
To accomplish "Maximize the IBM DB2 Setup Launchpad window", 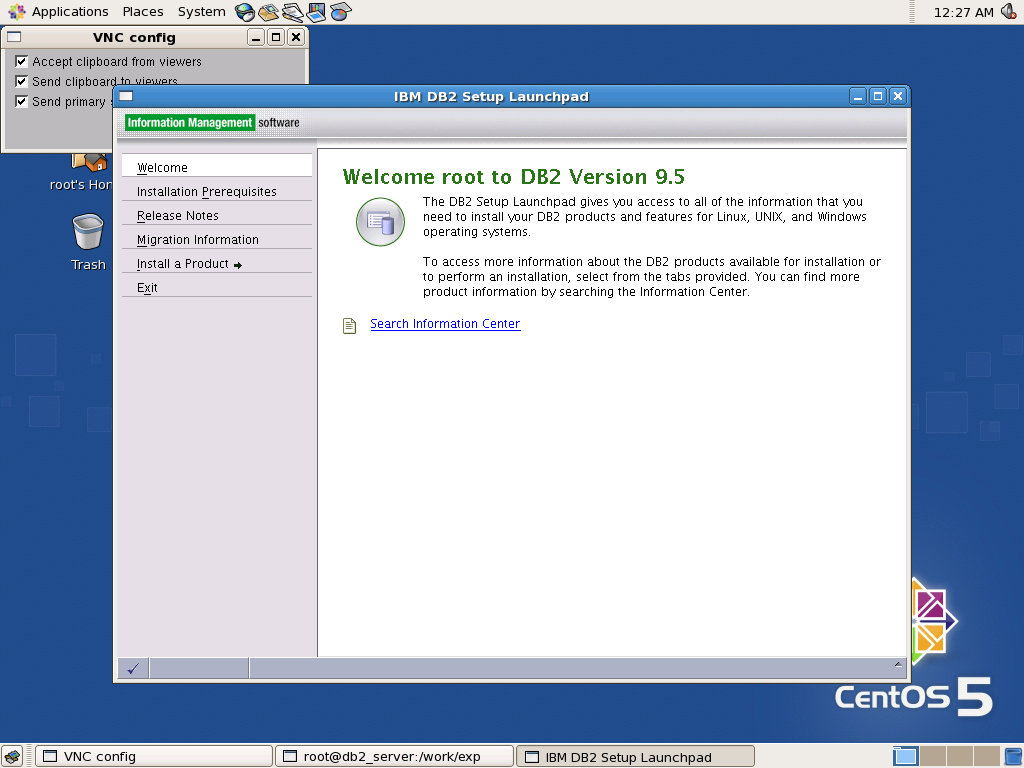I will click(878, 97).
